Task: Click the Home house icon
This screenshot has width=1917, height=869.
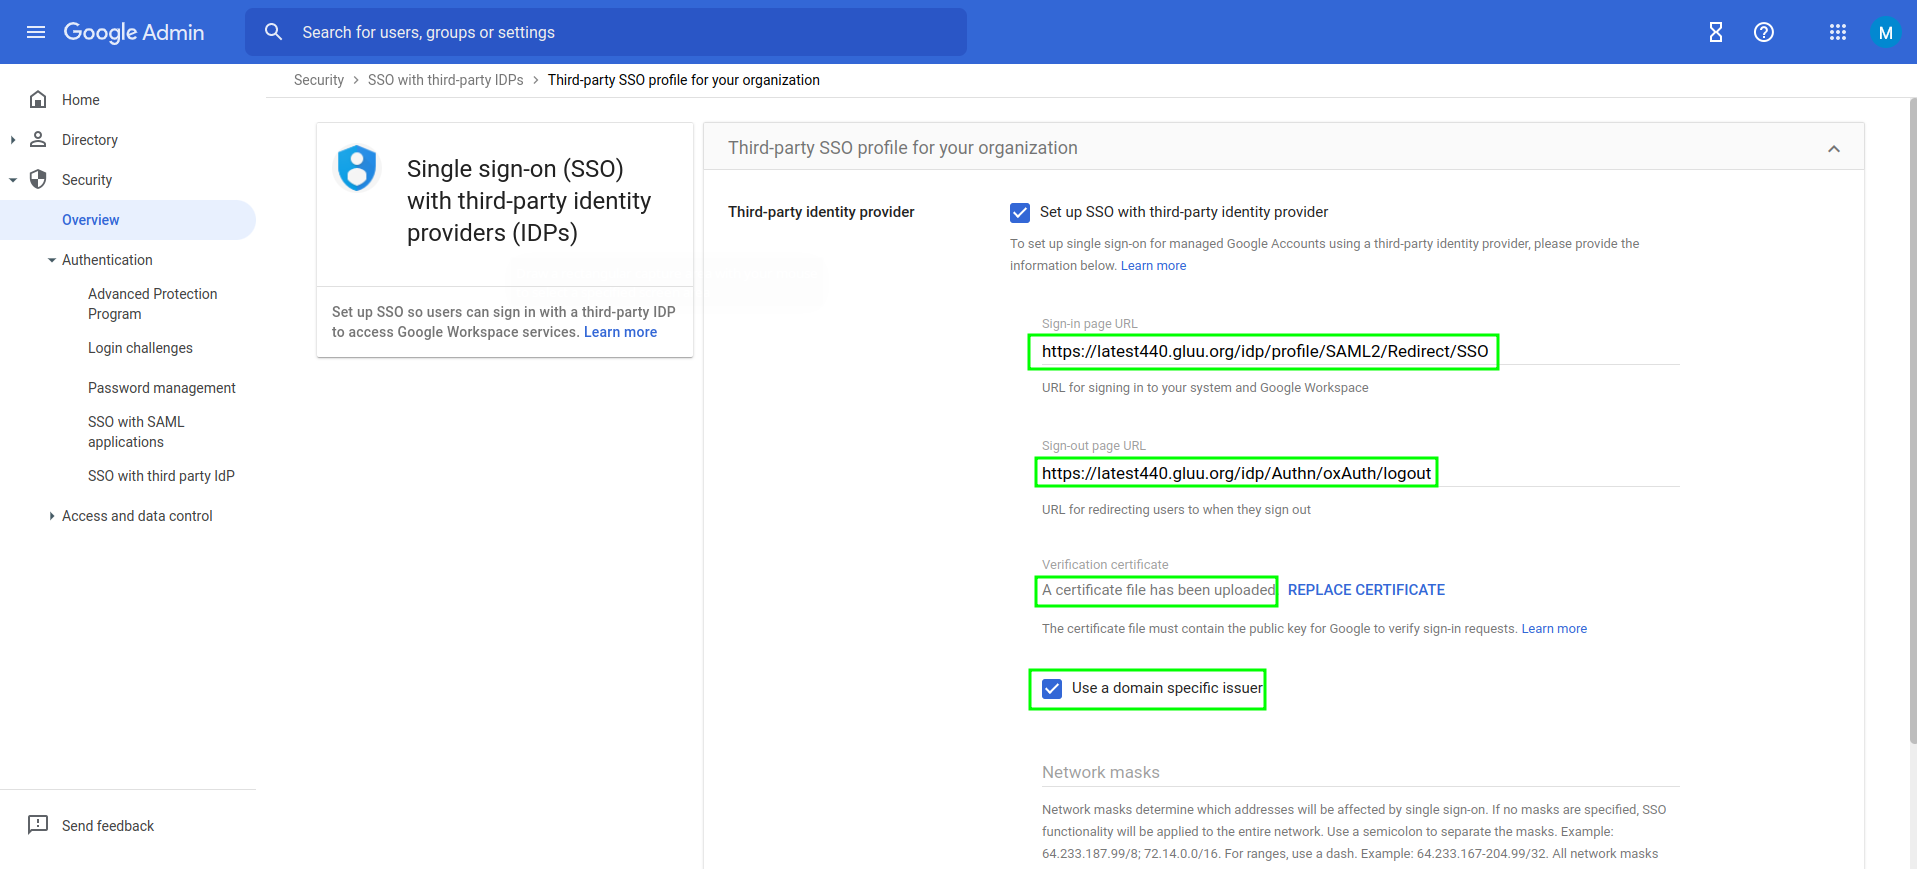Action: [x=38, y=100]
